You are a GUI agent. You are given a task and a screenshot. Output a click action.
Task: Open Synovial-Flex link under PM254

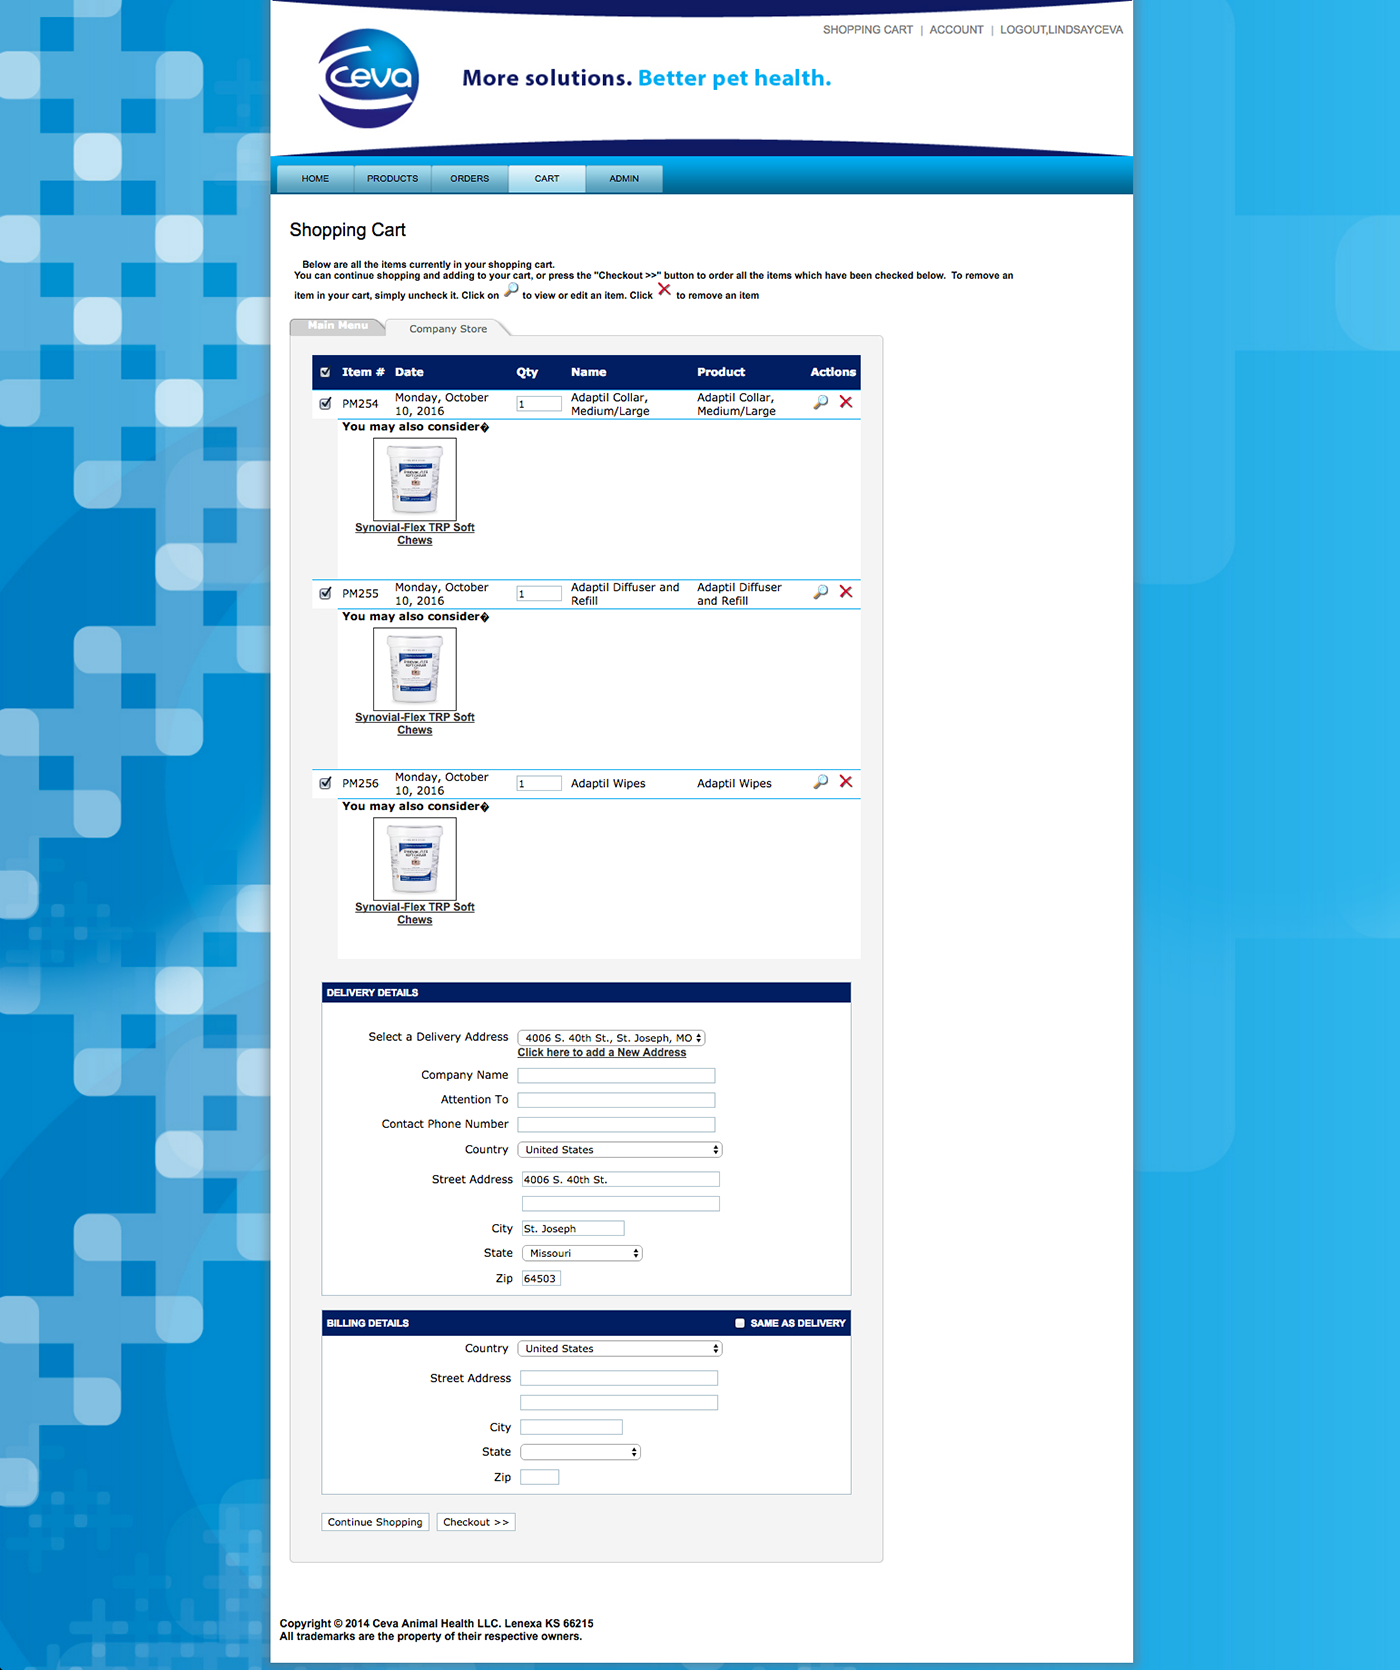[x=415, y=534]
